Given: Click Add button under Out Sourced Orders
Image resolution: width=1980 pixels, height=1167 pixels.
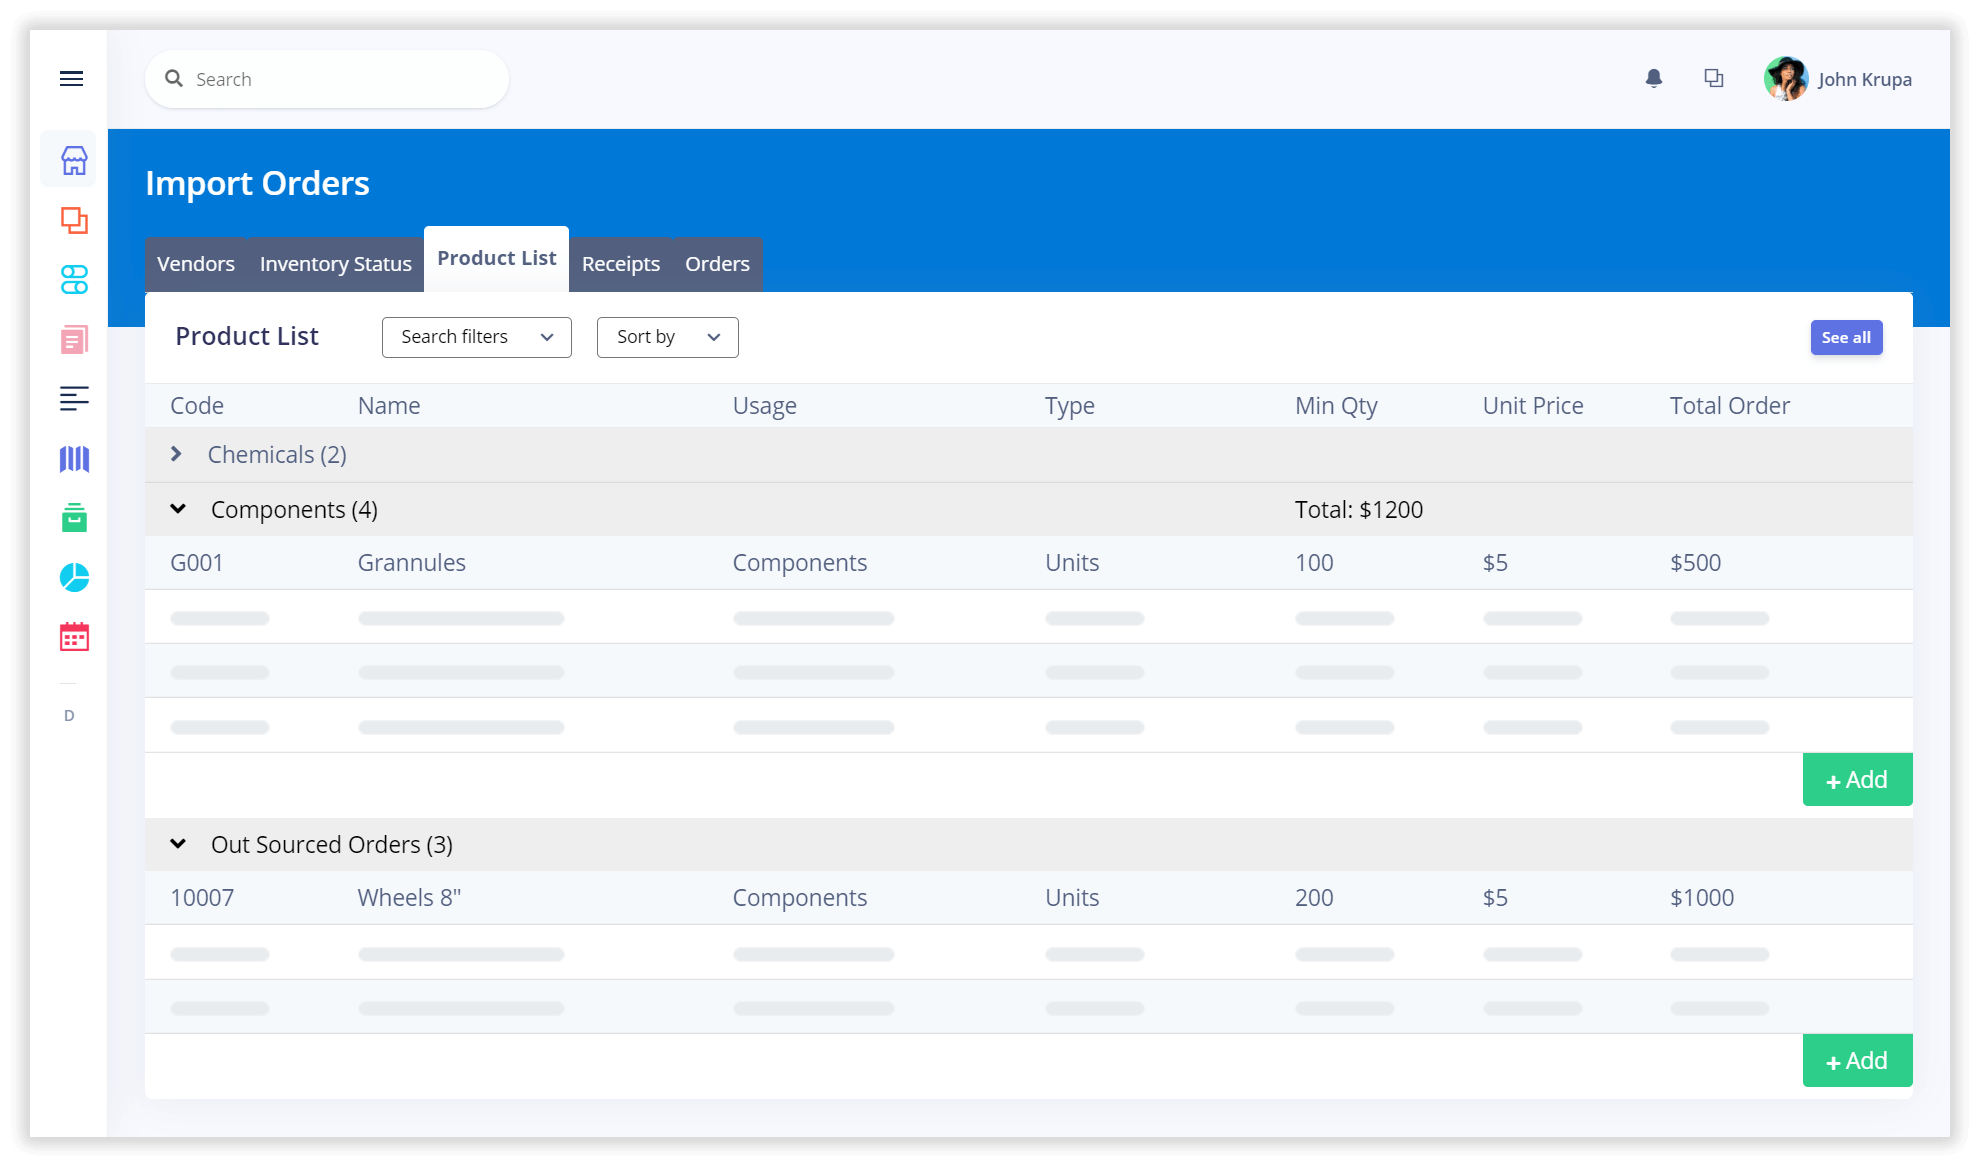Looking at the screenshot, I should click(x=1857, y=1061).
